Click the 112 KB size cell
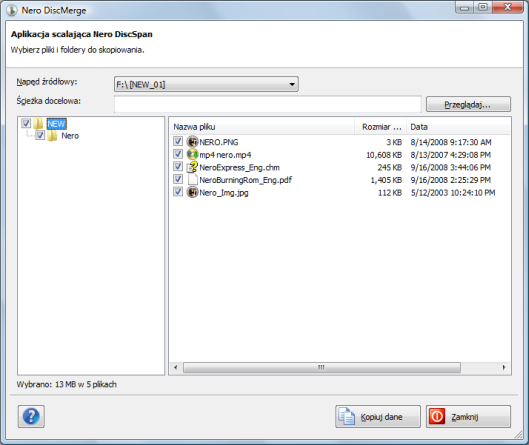The height and width of the screenshot is (445, 529). click(390, 193)
